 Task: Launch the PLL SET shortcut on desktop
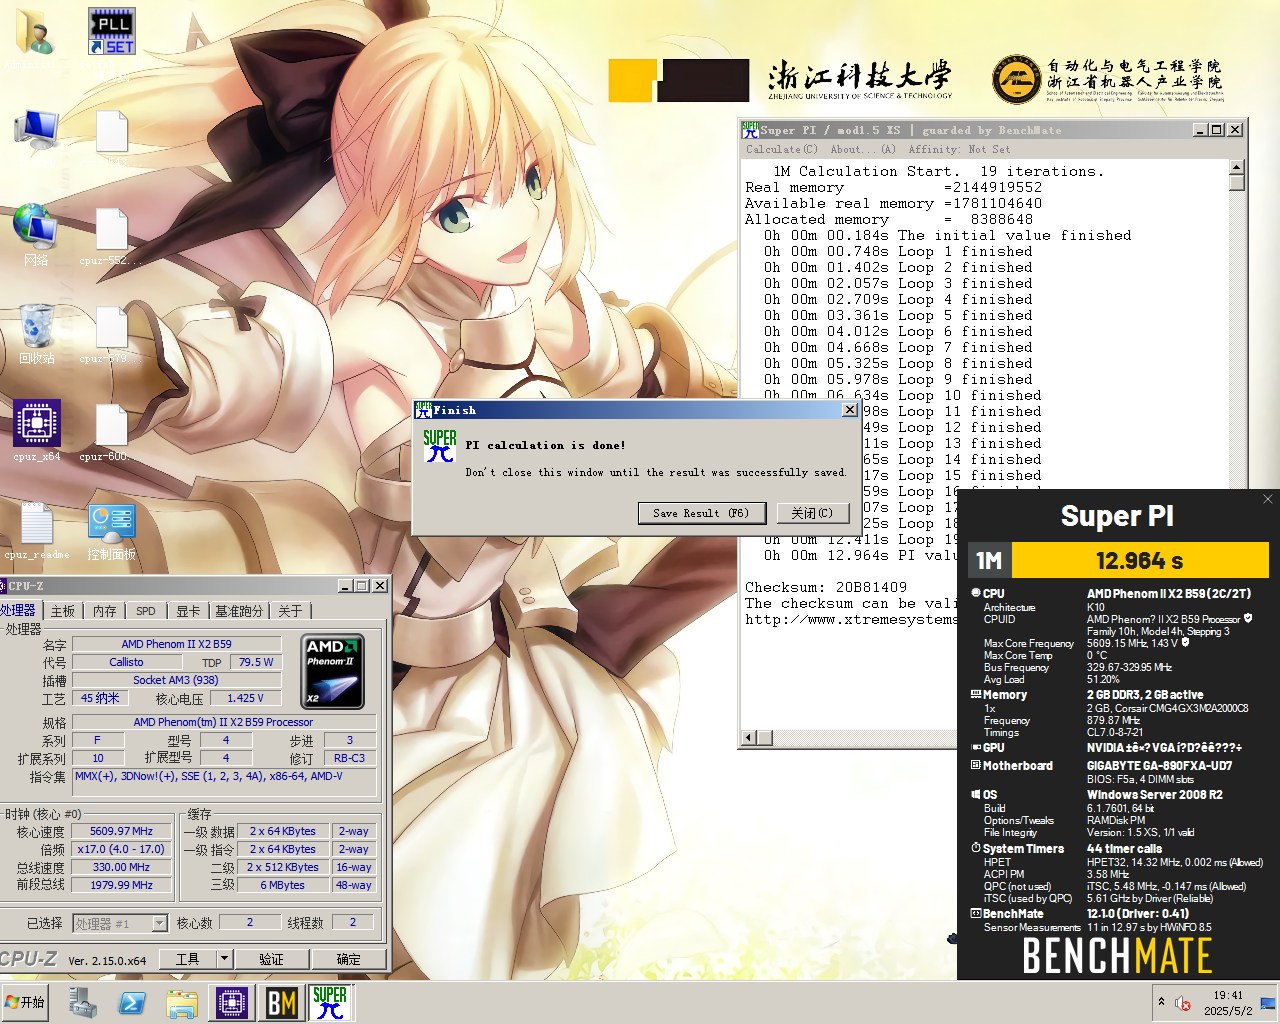coord(111,32)
